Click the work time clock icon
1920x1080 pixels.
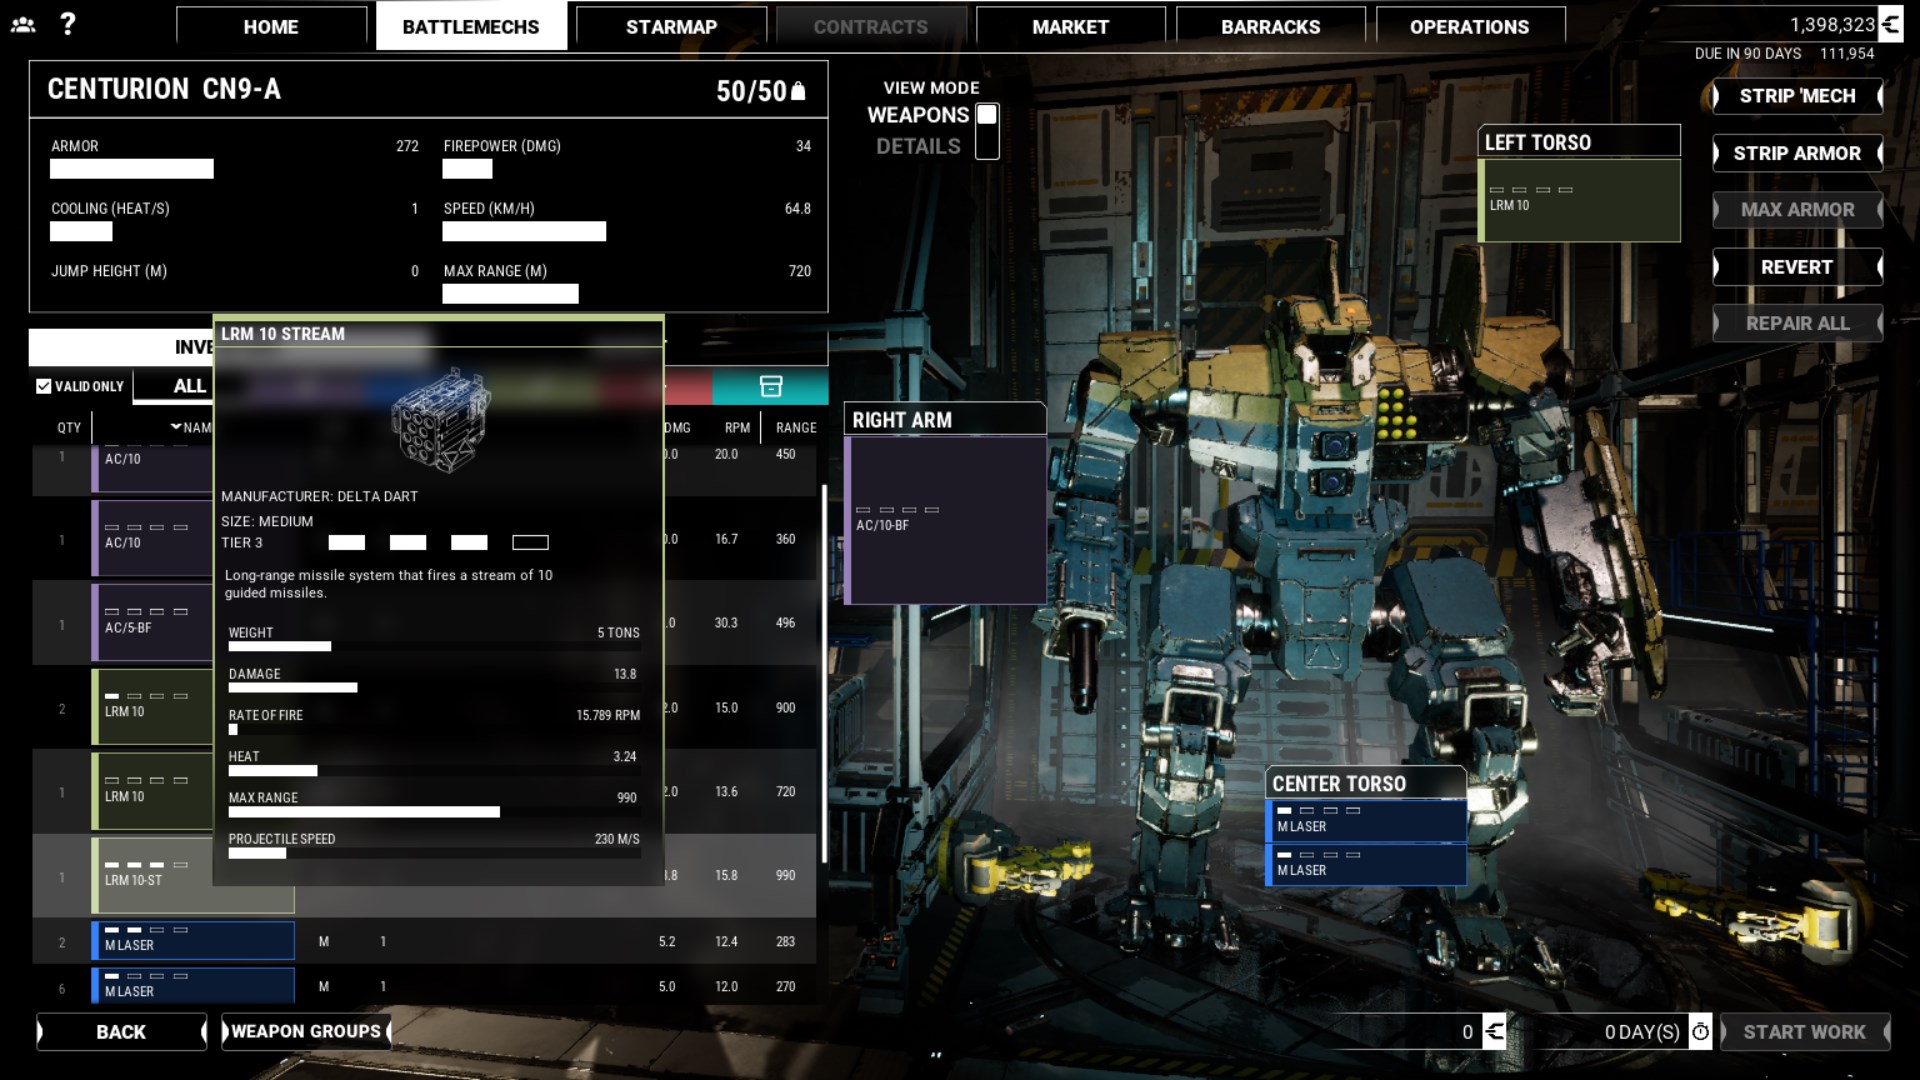pos(1700,1031)
